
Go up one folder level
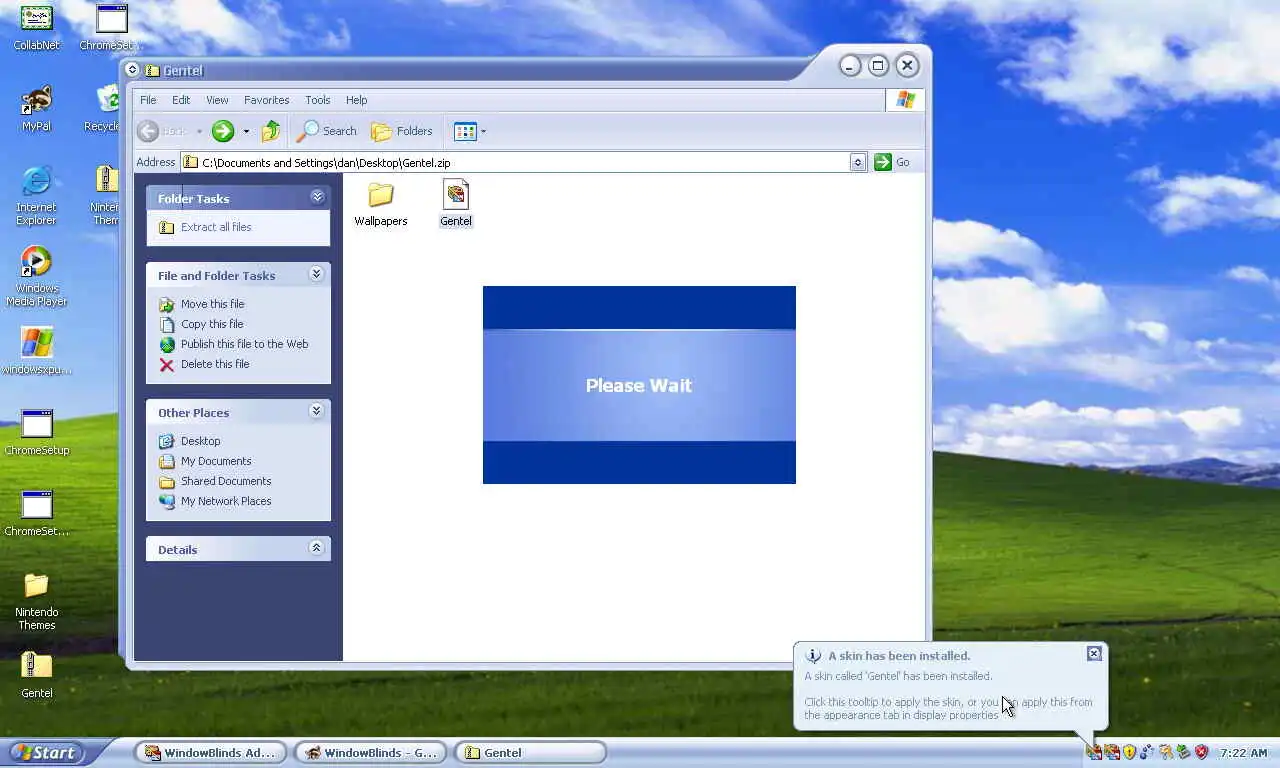271,131
